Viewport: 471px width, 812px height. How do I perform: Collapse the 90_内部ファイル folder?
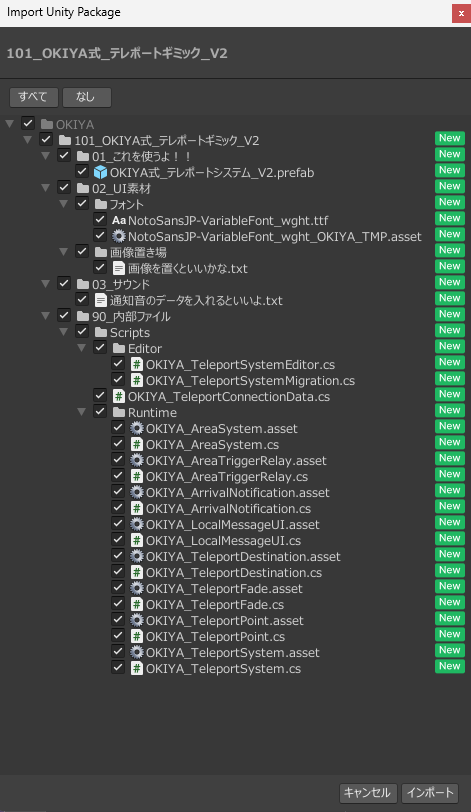pyautogui.click(x=46, y=316)
